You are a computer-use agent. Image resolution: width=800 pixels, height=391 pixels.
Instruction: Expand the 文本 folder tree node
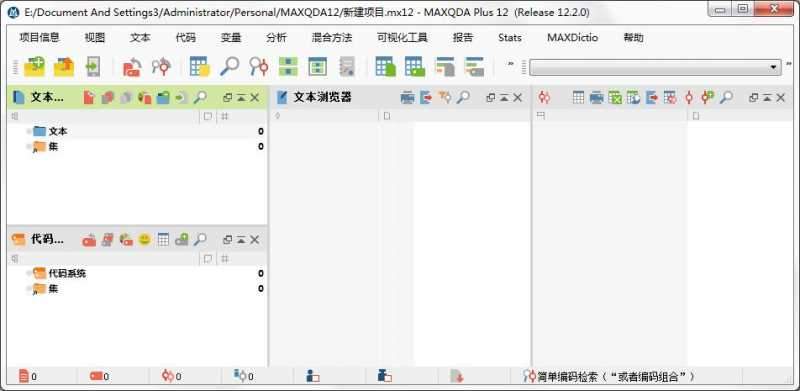coord(29,132)
